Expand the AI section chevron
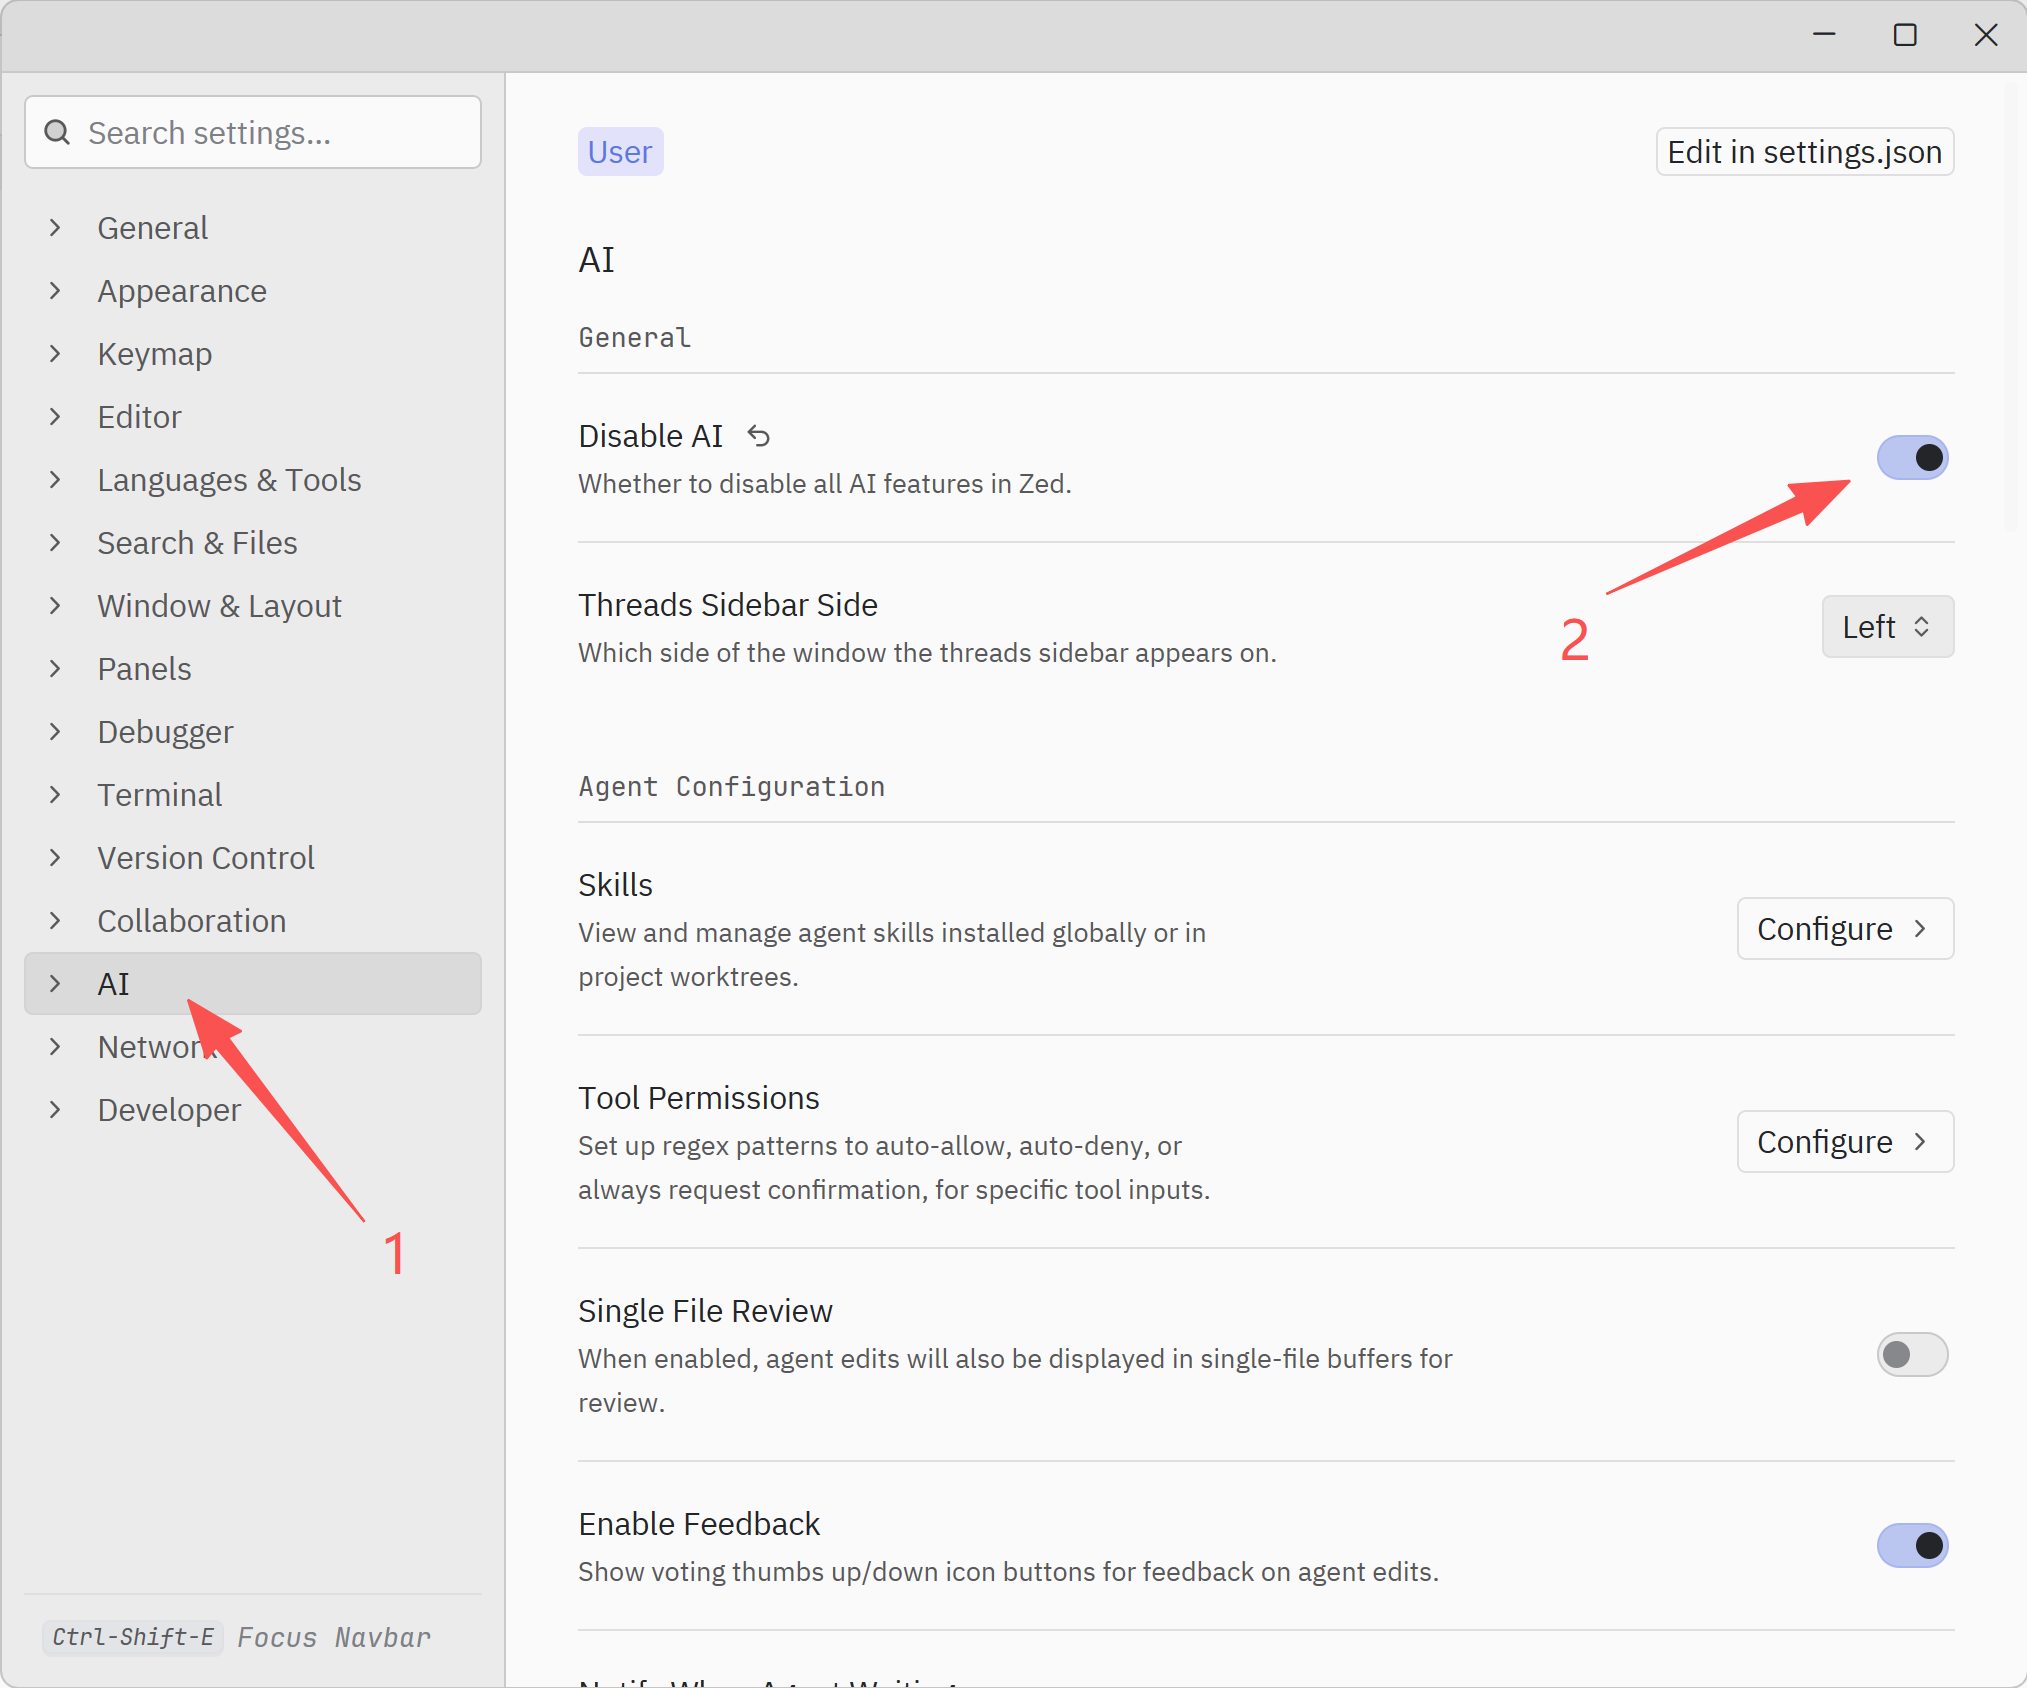The height and width of the screenshot is (1688, 2027). click(x=56, y=984)
